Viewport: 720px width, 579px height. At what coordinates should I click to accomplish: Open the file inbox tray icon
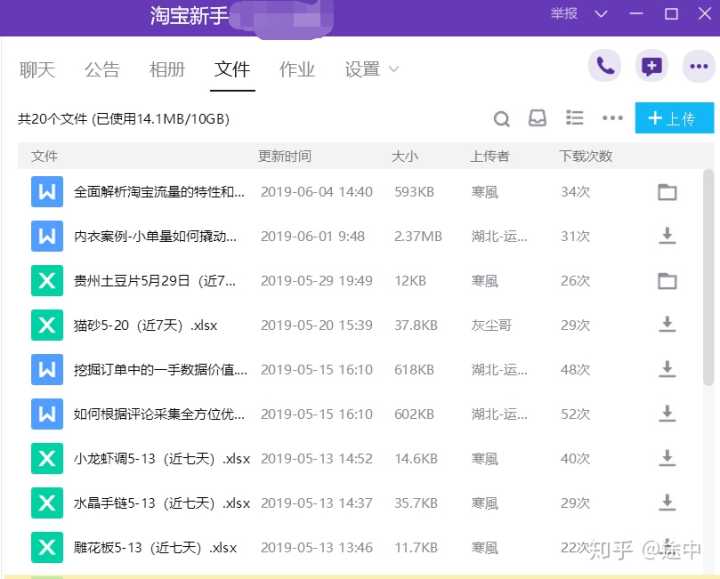click(x=538, y=119)
